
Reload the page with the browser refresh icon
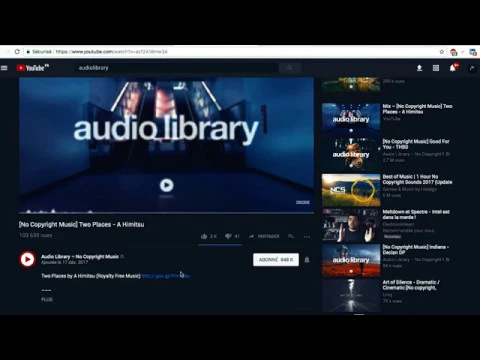[x=17, y=52]
